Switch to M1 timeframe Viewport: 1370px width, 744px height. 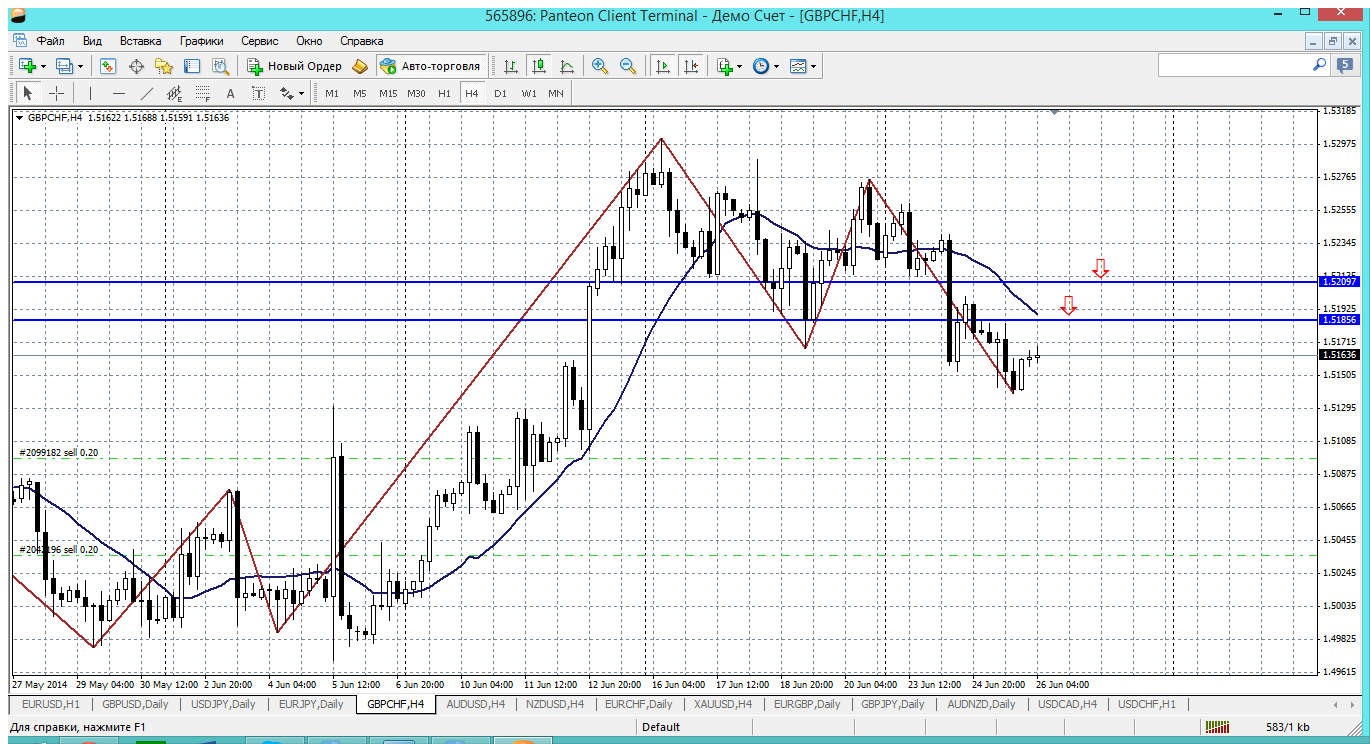[x=332, y=93]
